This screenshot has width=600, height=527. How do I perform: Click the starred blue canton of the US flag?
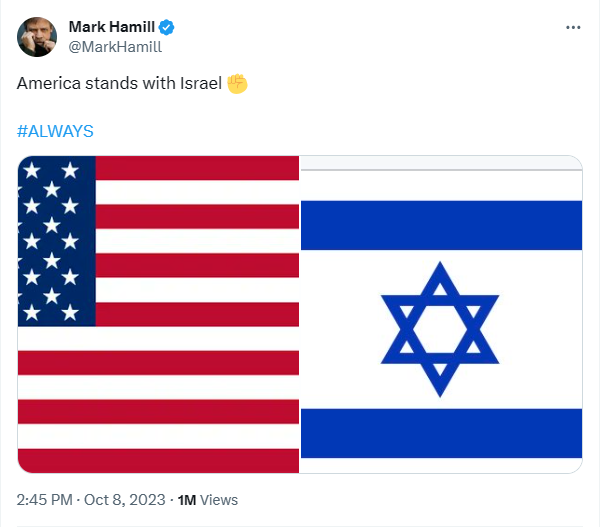56,241
